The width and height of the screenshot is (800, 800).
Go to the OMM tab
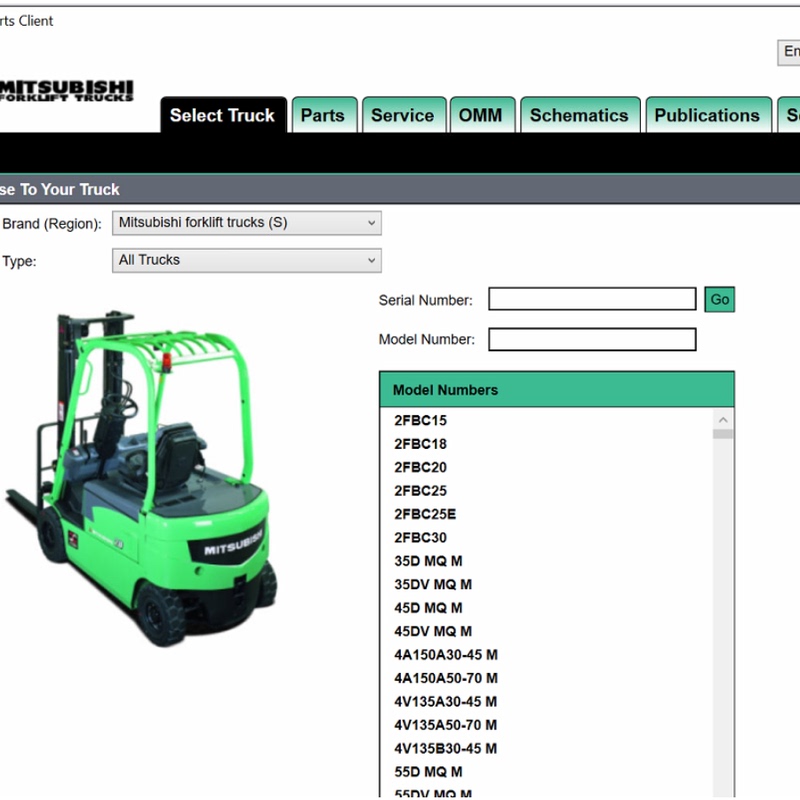pyautogui.click(x=482, y=115)
